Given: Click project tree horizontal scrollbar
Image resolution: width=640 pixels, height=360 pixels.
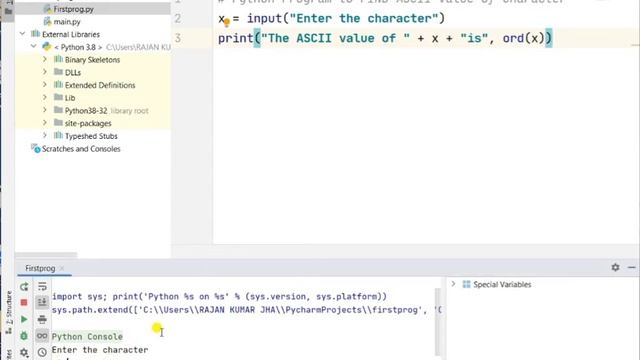Looking at the screenshot, I should pyautogui.click(x=46, y=255).
